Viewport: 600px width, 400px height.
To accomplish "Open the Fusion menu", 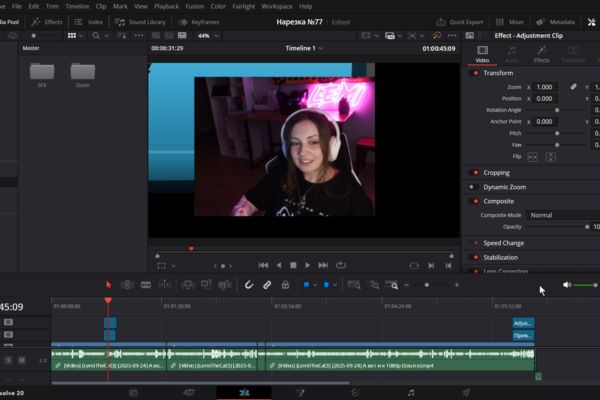I will tap(195, 6).
